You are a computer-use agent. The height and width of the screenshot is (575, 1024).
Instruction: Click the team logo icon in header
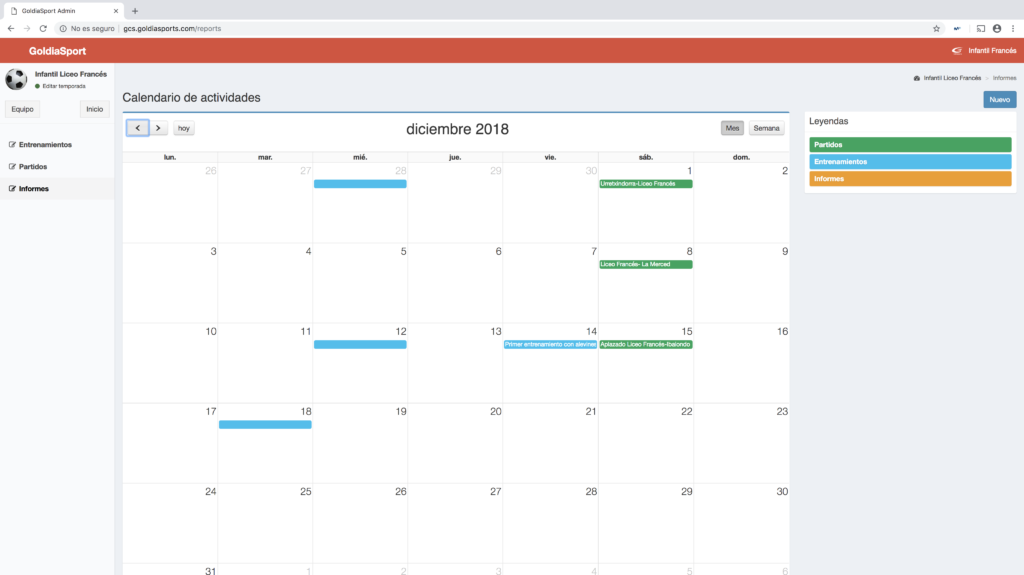[957, 50]
